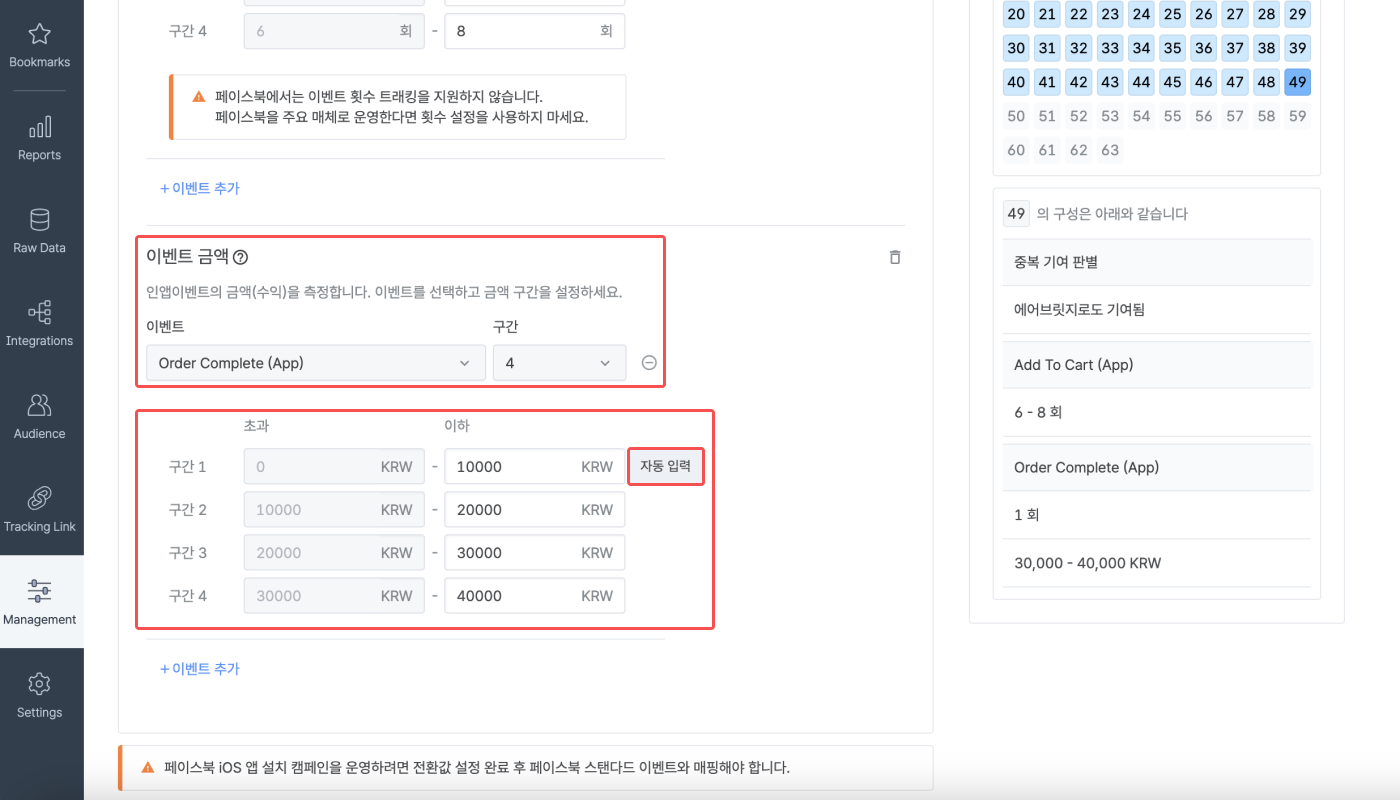This screenshot has height=800, width=1400.
Task: Edit 구간 2 upper limit field 20000
Action: pos(535,510)
